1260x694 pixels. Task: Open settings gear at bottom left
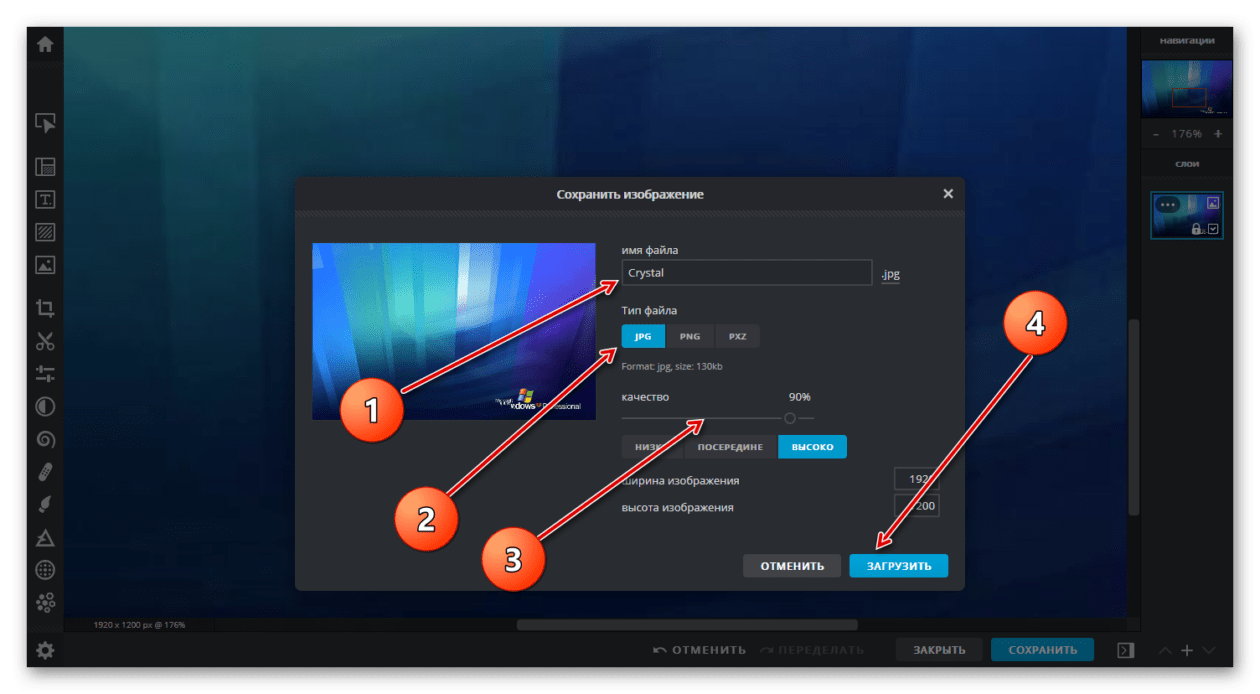pos(45,651)
